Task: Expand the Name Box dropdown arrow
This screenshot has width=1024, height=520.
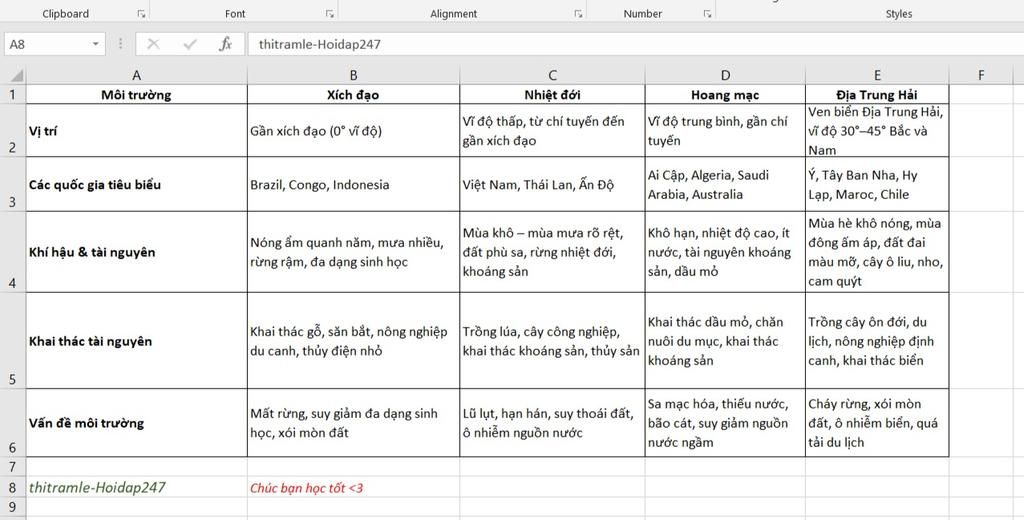Action: [95, 44]
